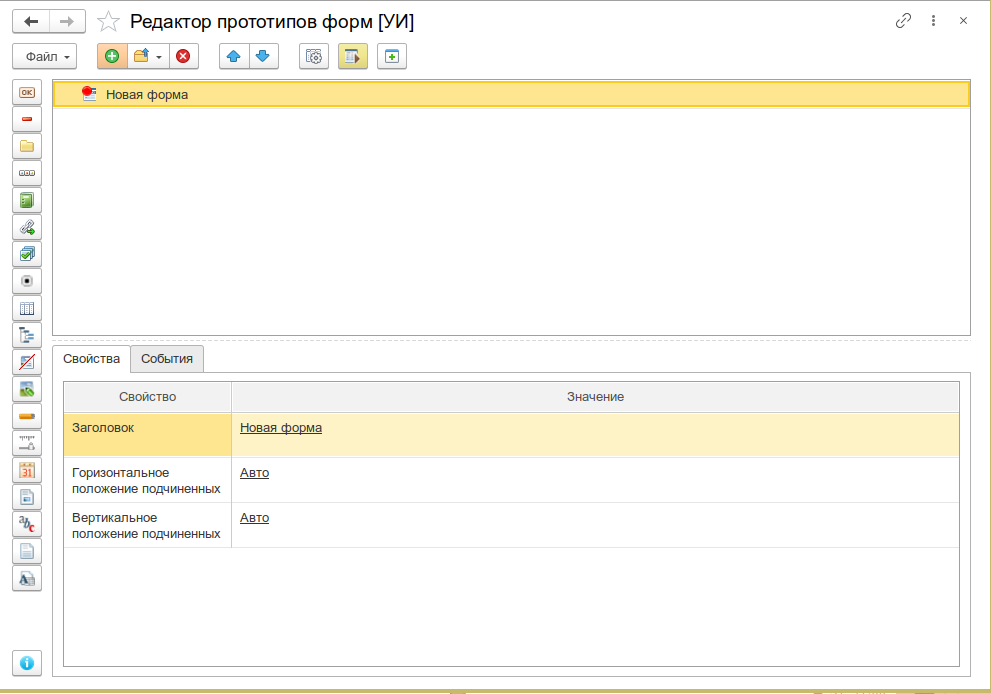
Task: Open the Файл dropdown menu
Action: tap(45, 56)
